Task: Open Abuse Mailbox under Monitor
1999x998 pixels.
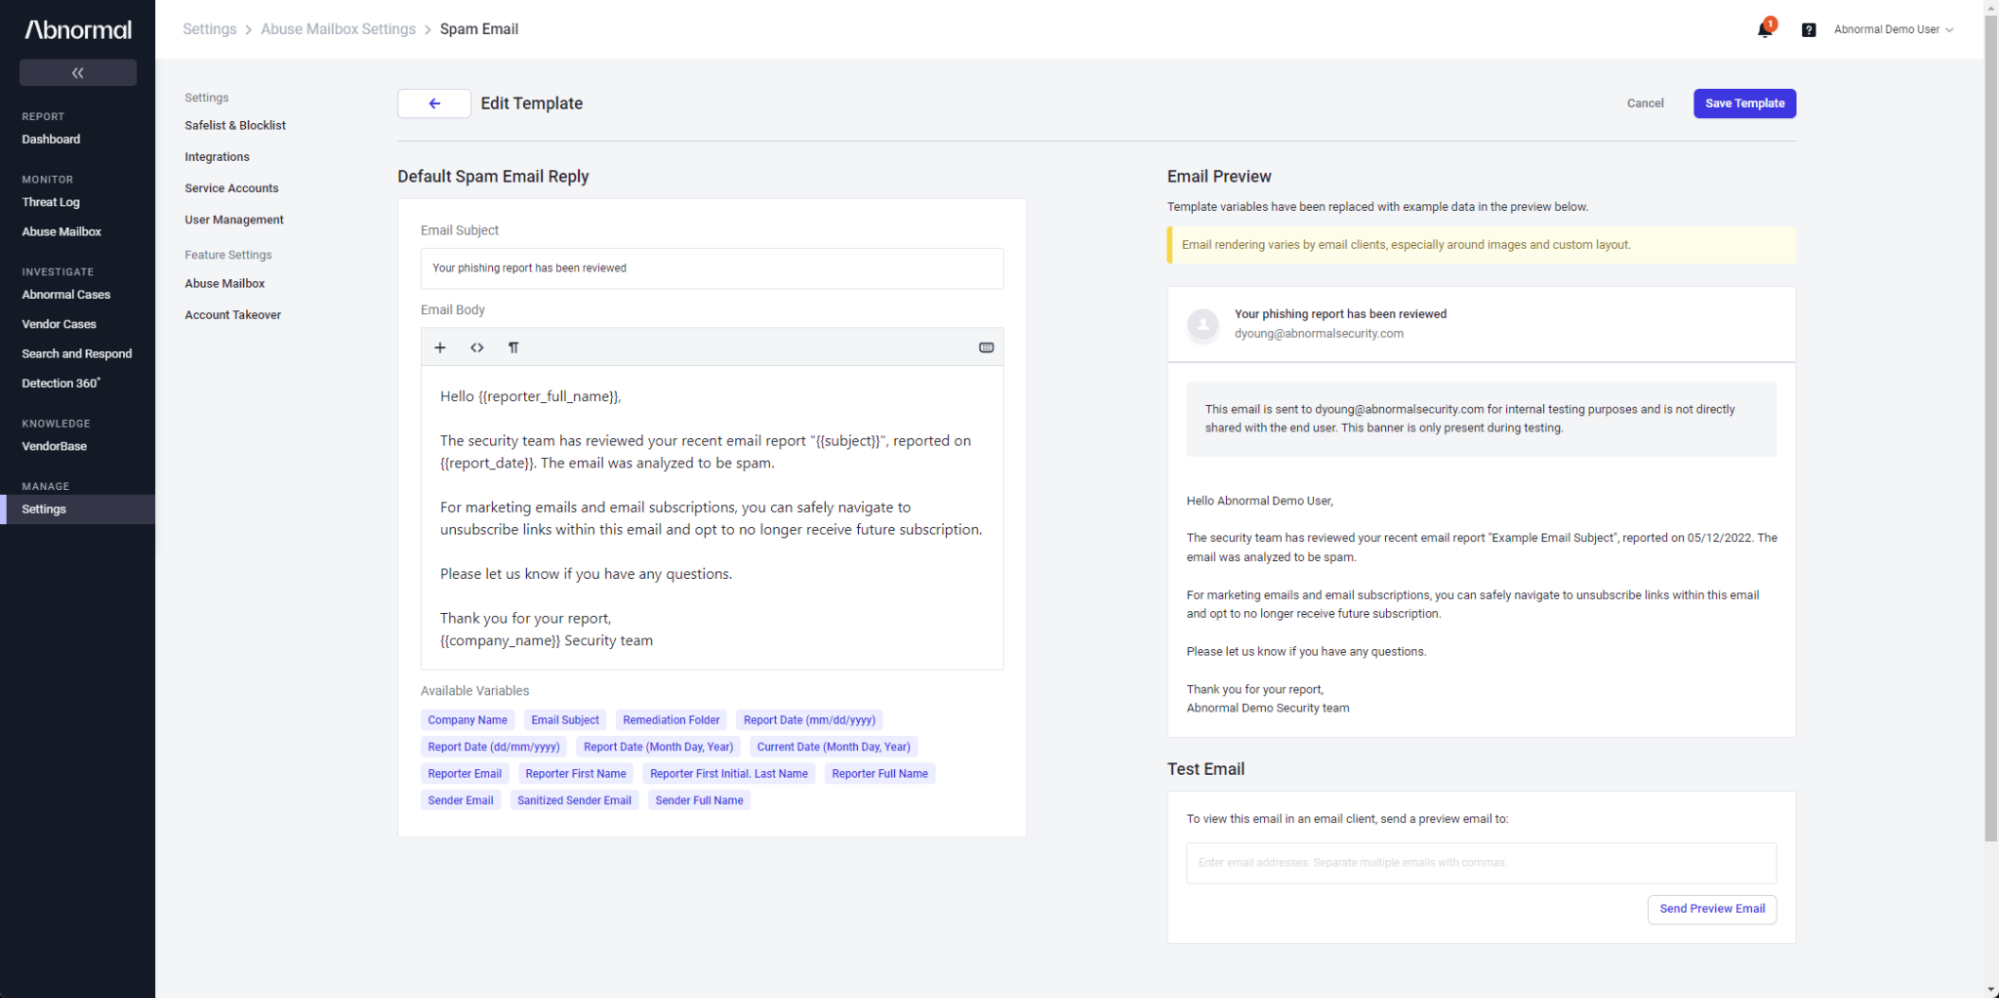Action: (62, 232)
